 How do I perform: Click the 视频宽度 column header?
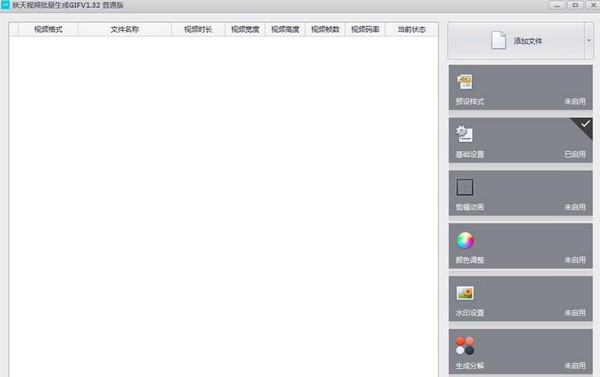point(245,29)
